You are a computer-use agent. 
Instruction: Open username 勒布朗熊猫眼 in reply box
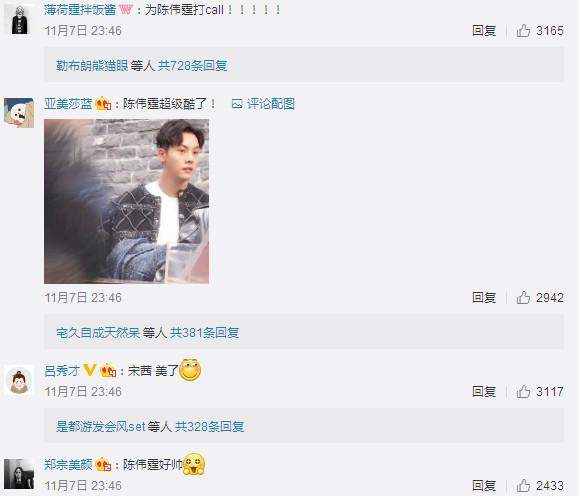(x=92, y=66)
